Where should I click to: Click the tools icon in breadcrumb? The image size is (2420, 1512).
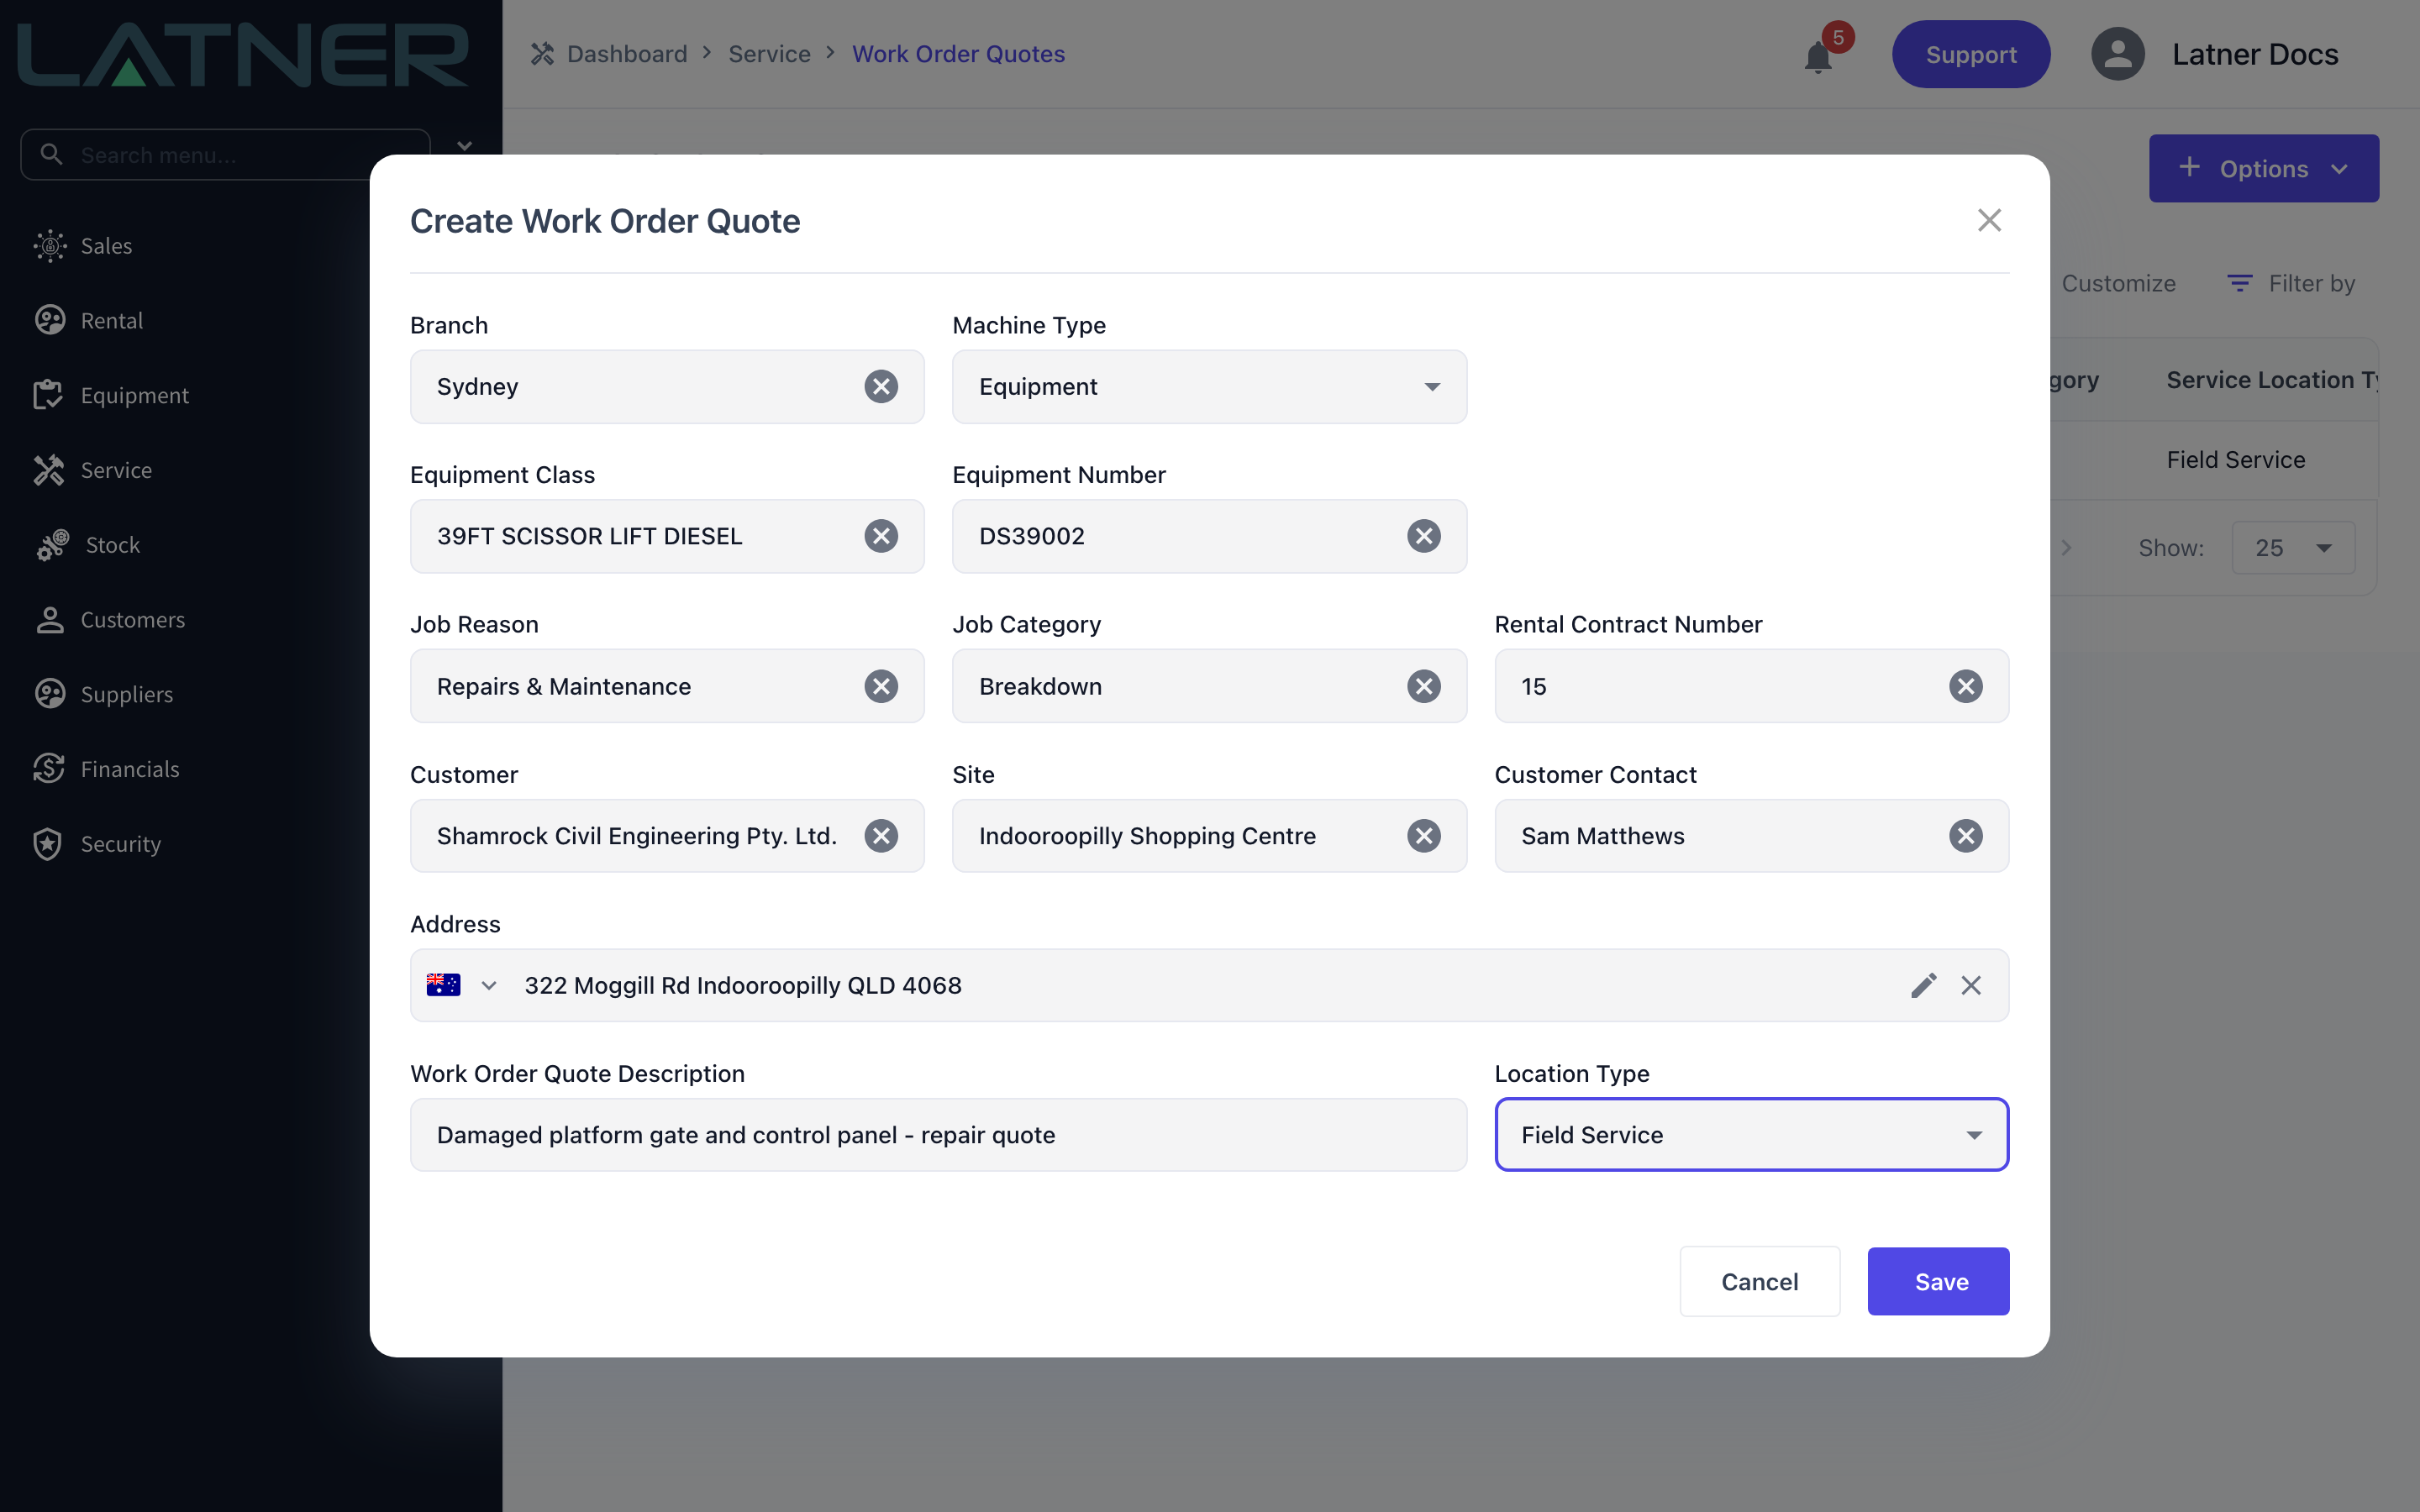click(542, 54)
